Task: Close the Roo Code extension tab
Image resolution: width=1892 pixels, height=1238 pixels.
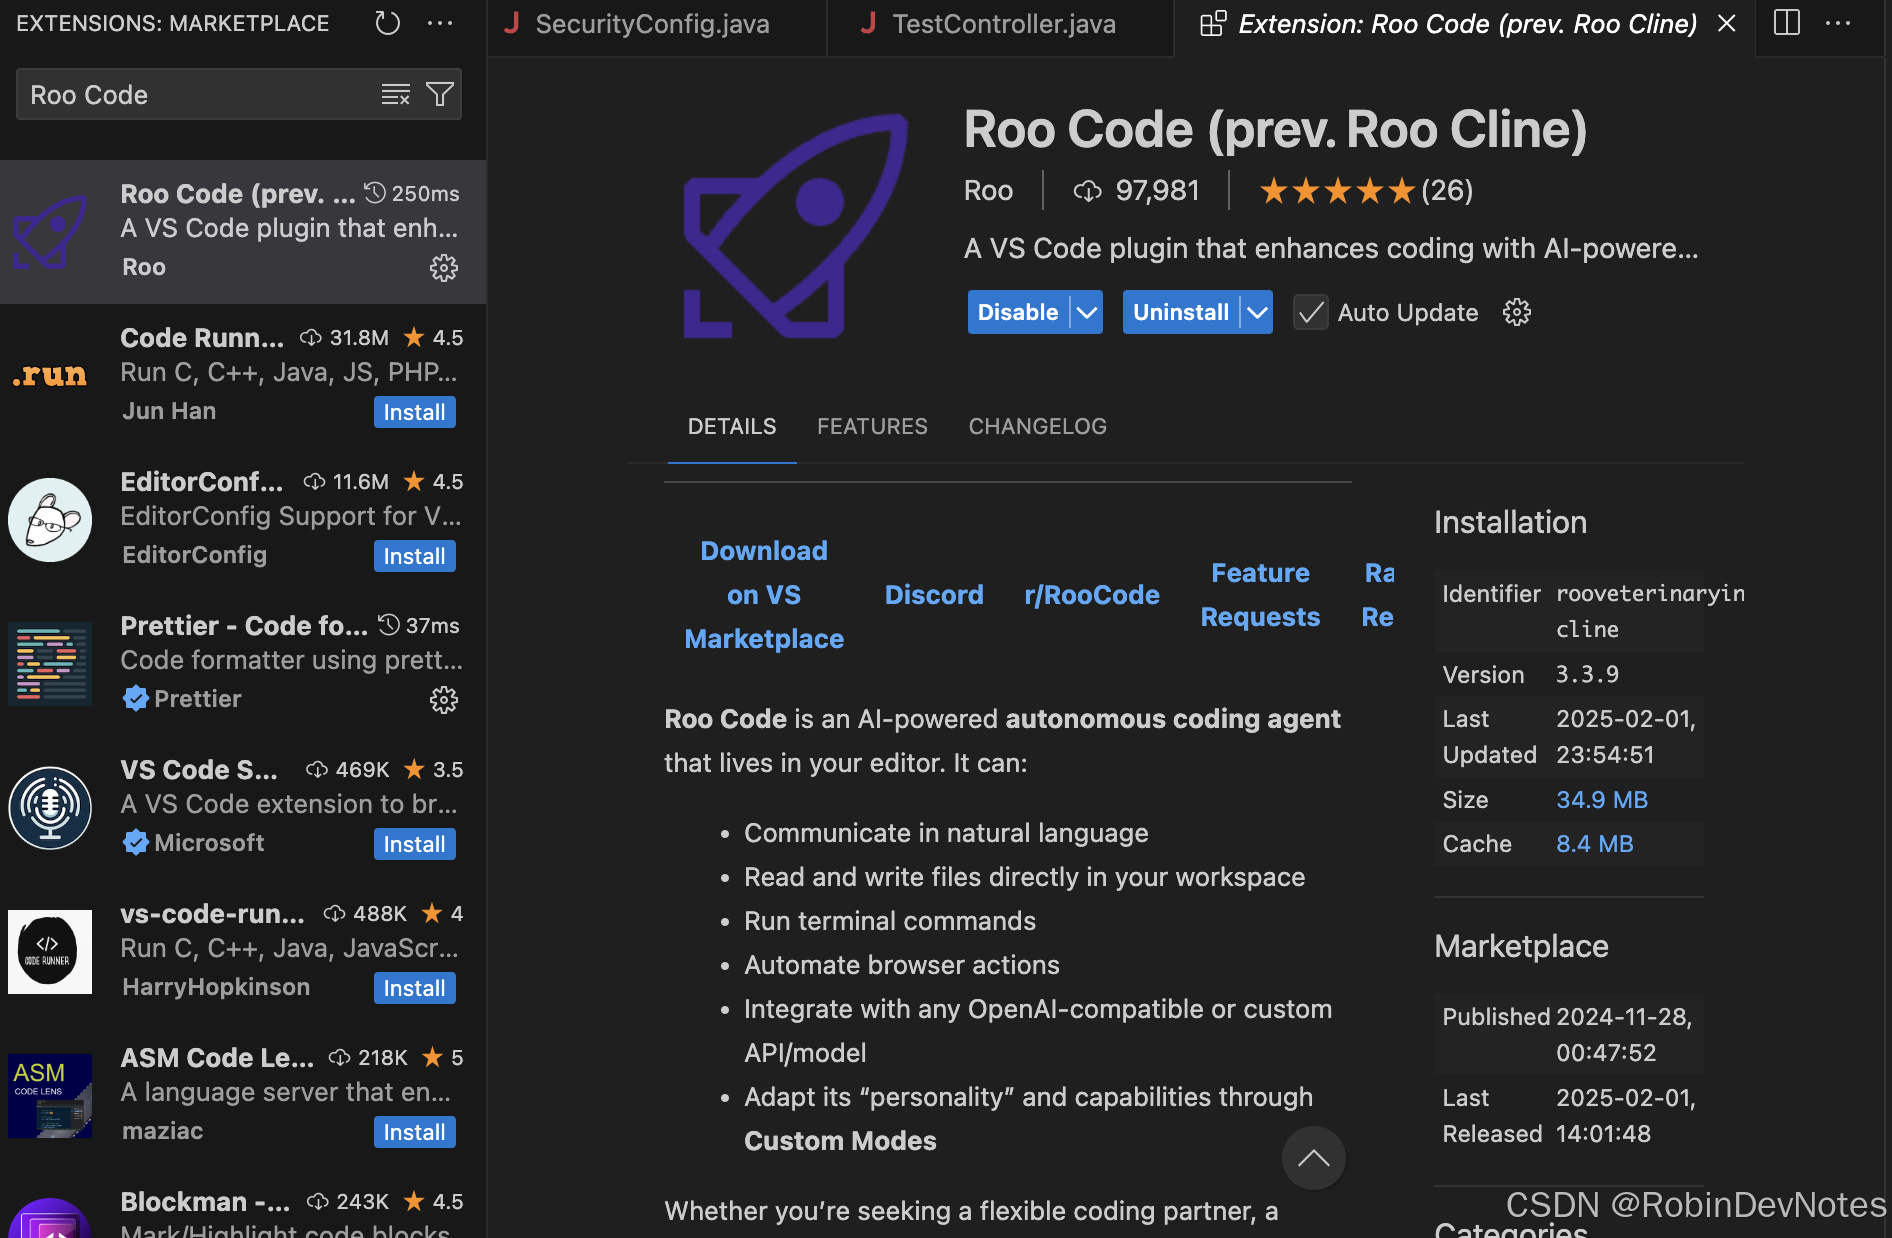Action: 1726,23
